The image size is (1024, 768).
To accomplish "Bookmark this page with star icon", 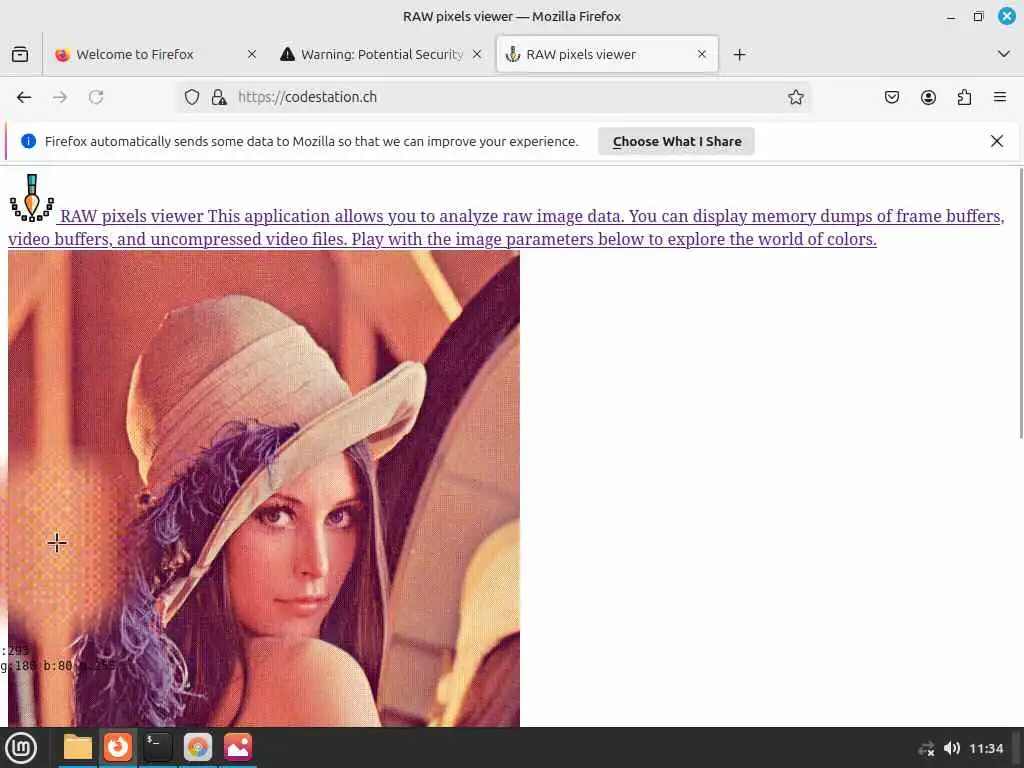I will pyautogui.click(x=795, y=97).
